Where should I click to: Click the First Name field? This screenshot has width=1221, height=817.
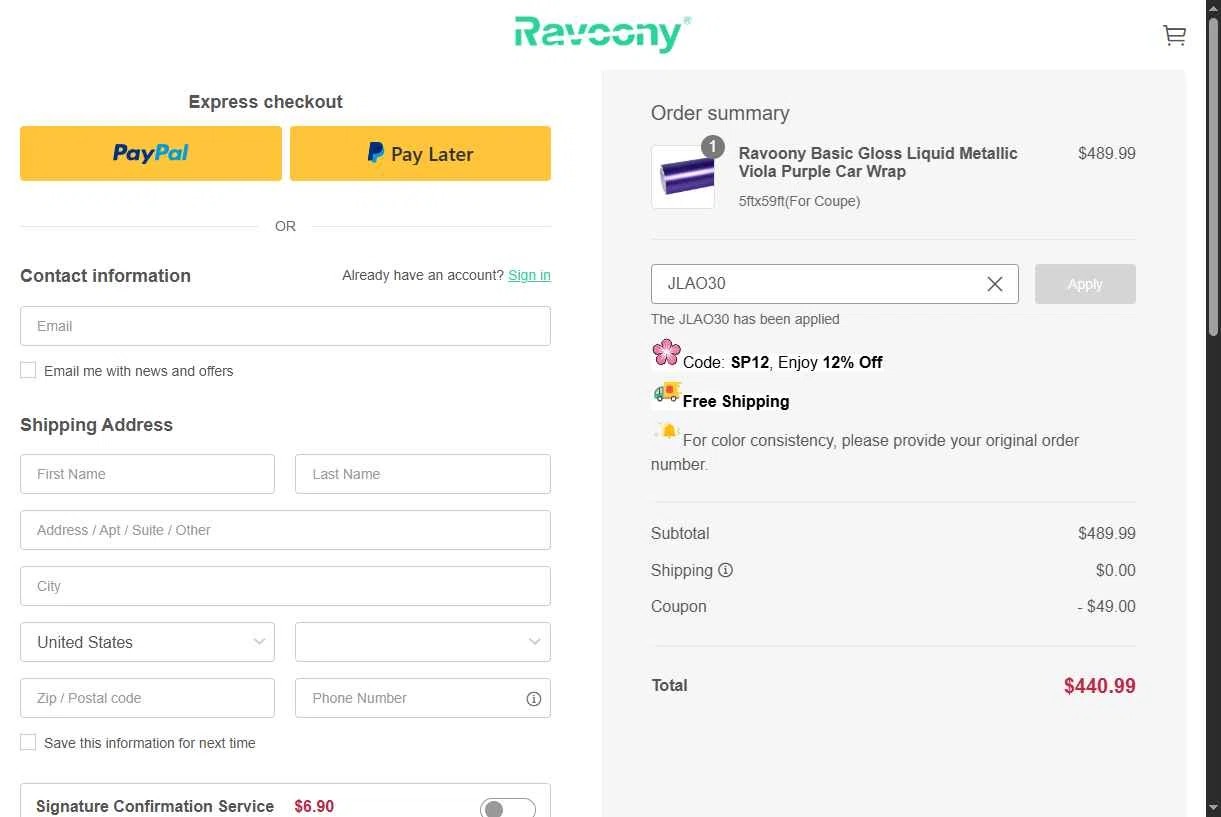147,474
